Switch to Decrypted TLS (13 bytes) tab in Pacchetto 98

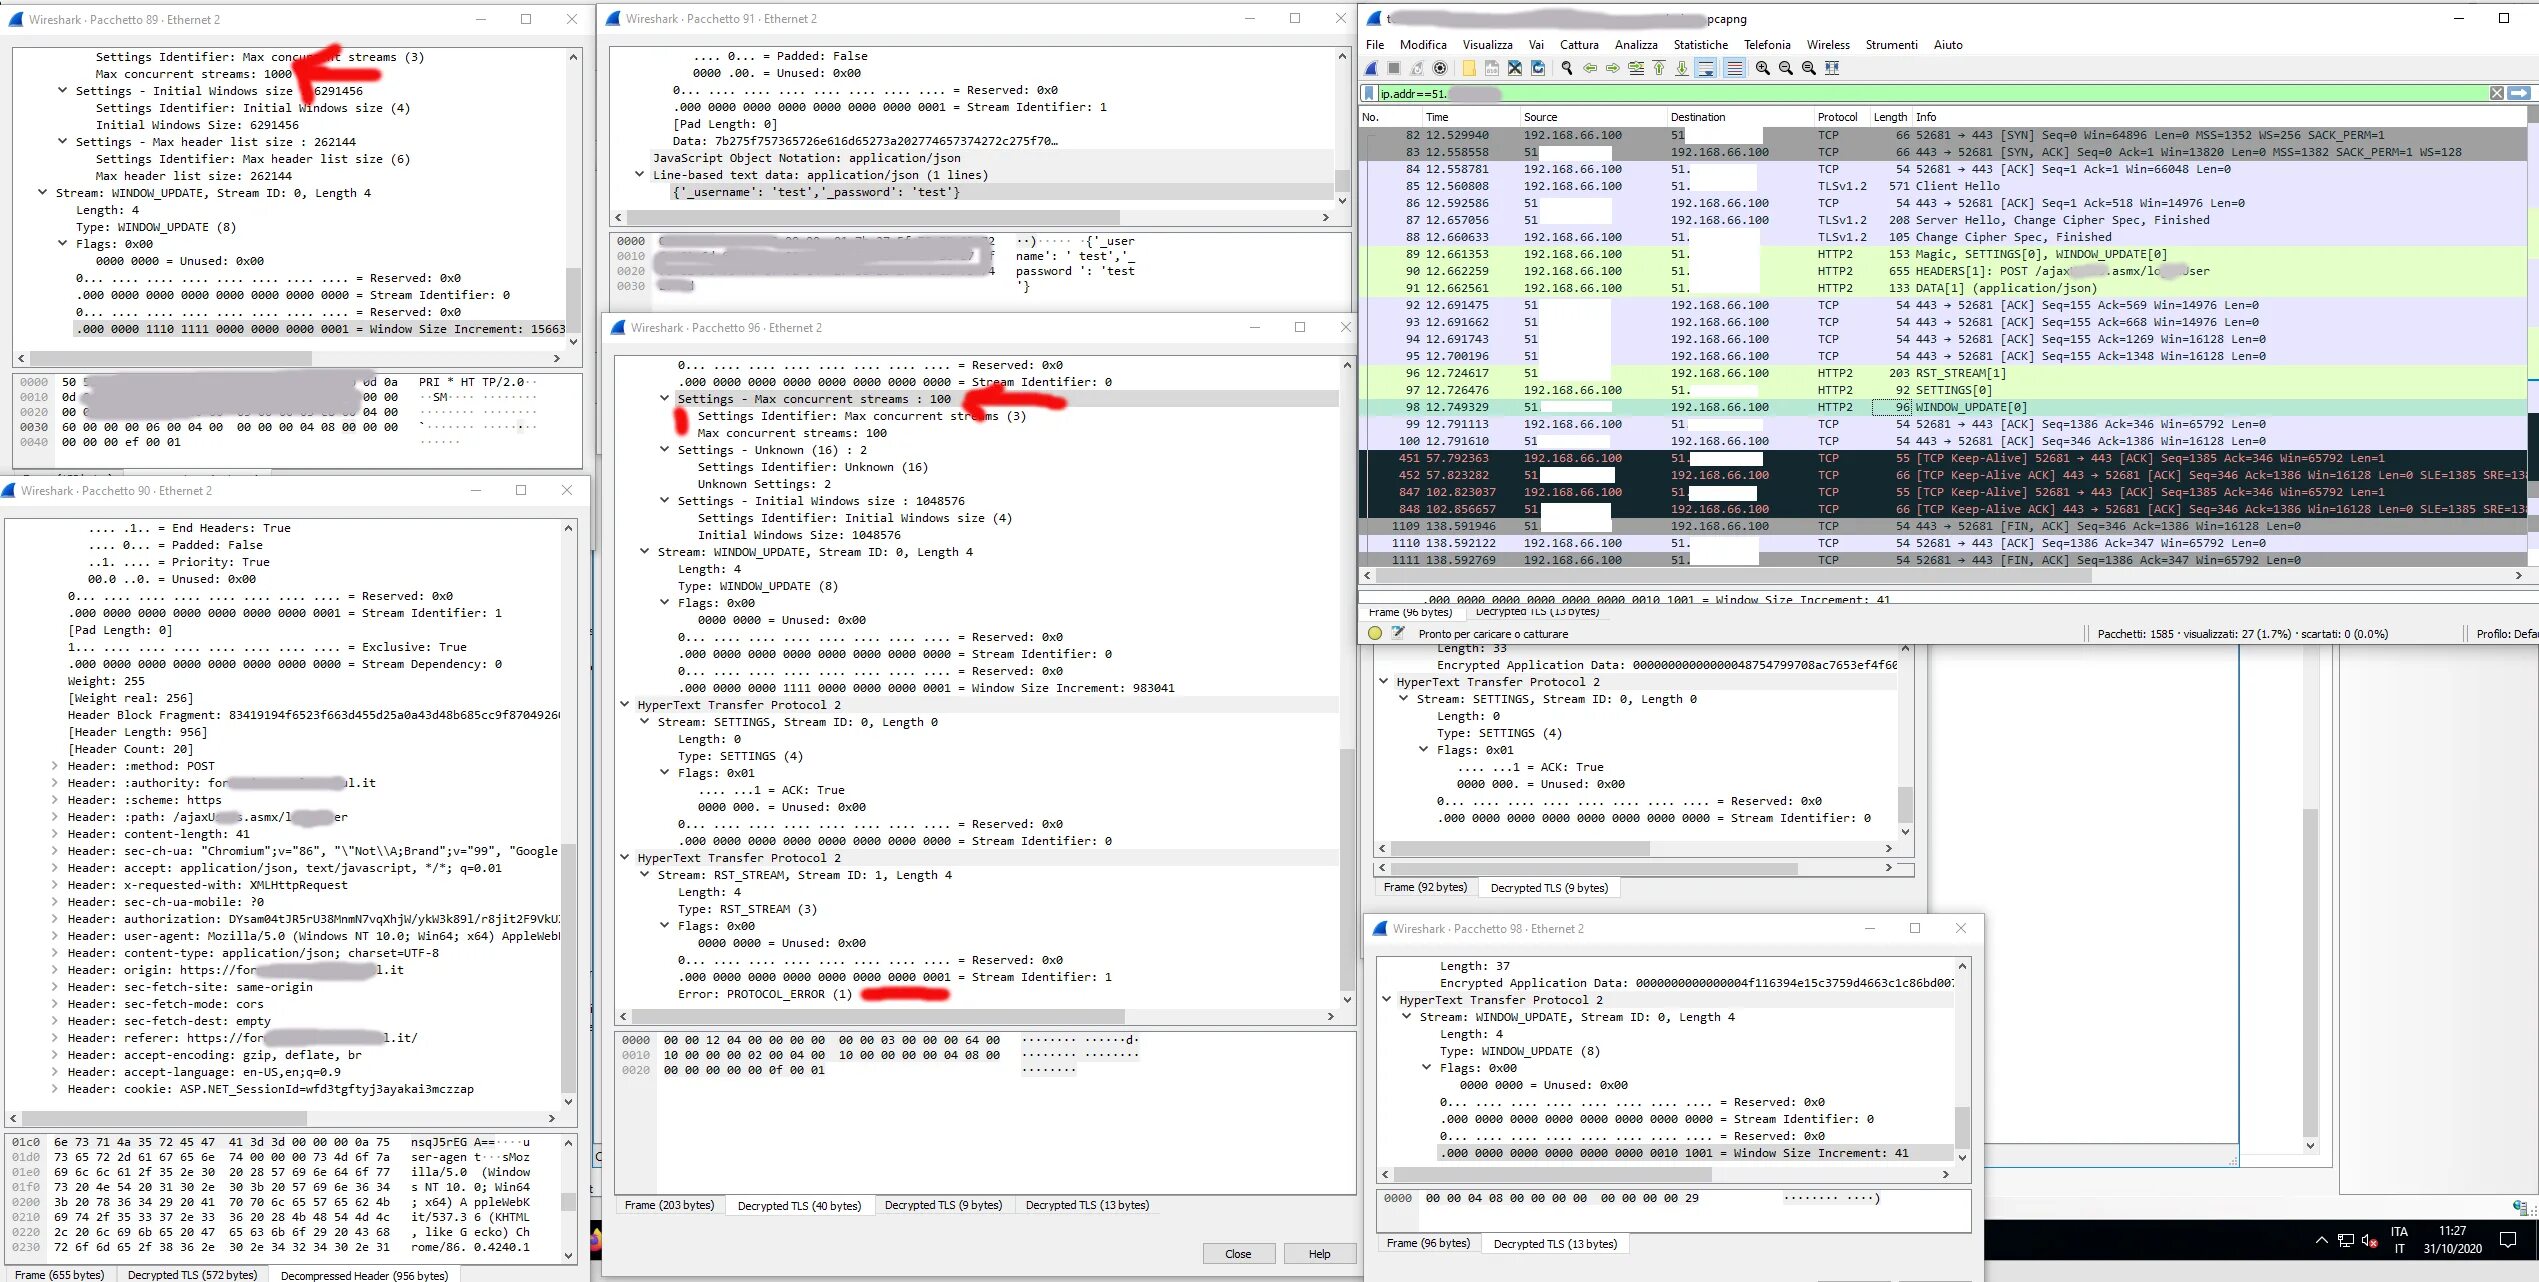point(1555,1243)
